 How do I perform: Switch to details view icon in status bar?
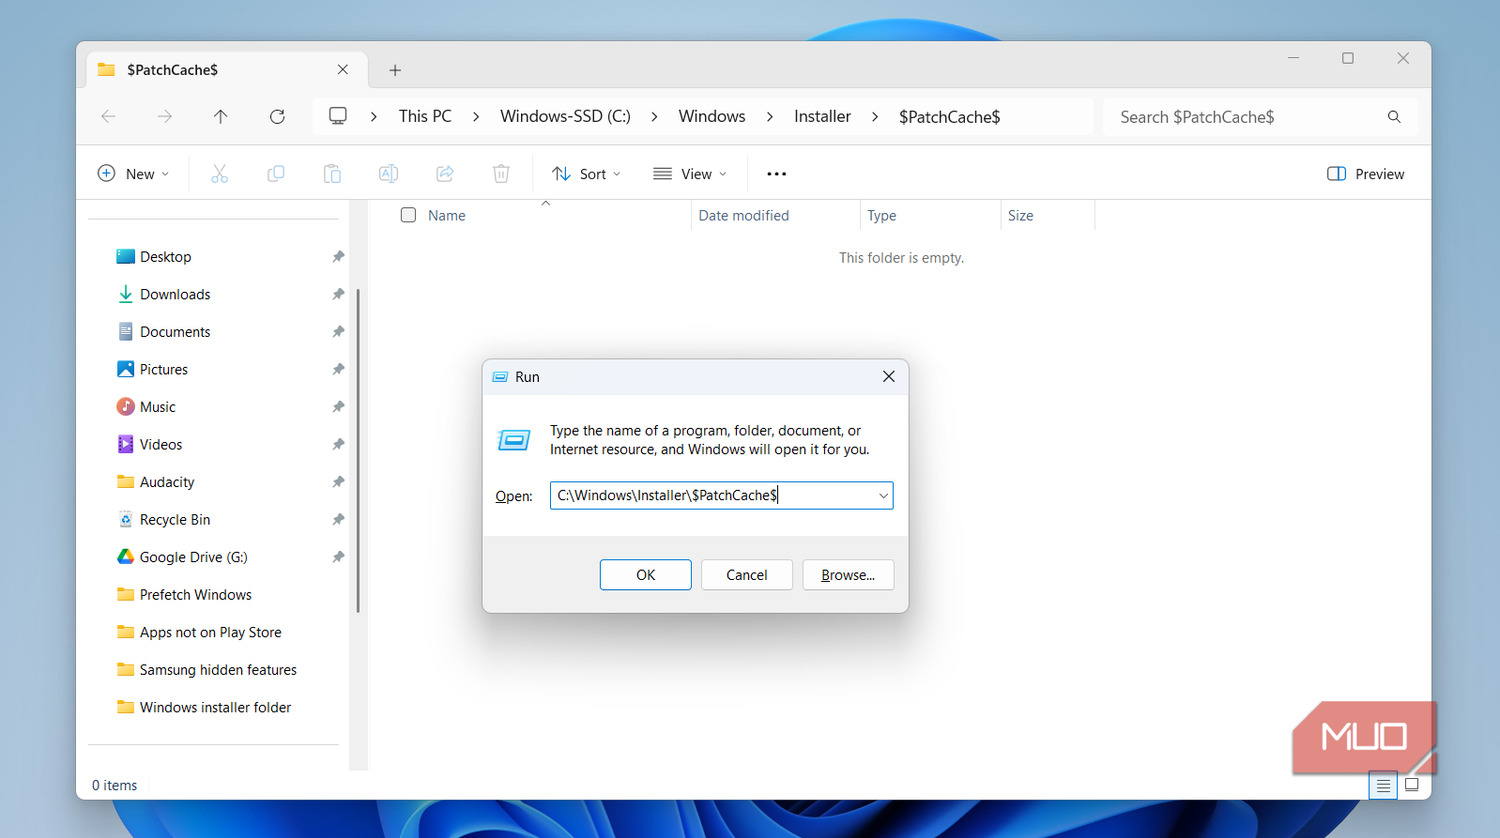point(1383,786)
